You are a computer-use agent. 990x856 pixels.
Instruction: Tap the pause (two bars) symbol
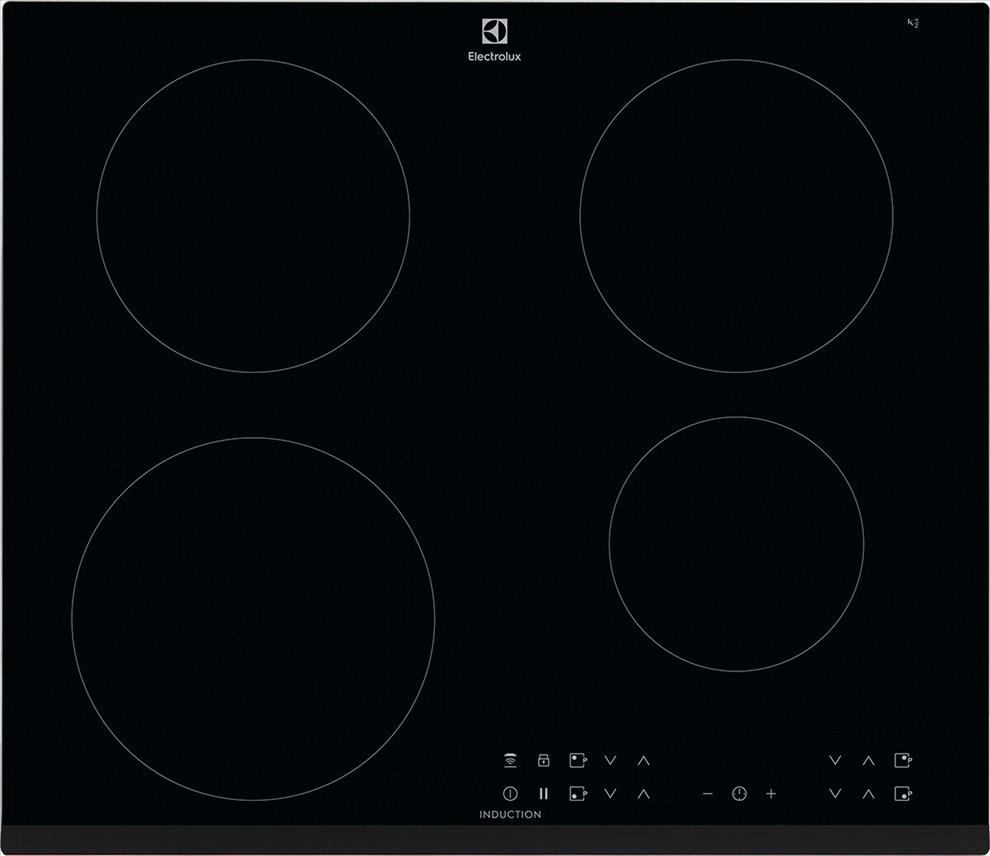coord(543,794)
